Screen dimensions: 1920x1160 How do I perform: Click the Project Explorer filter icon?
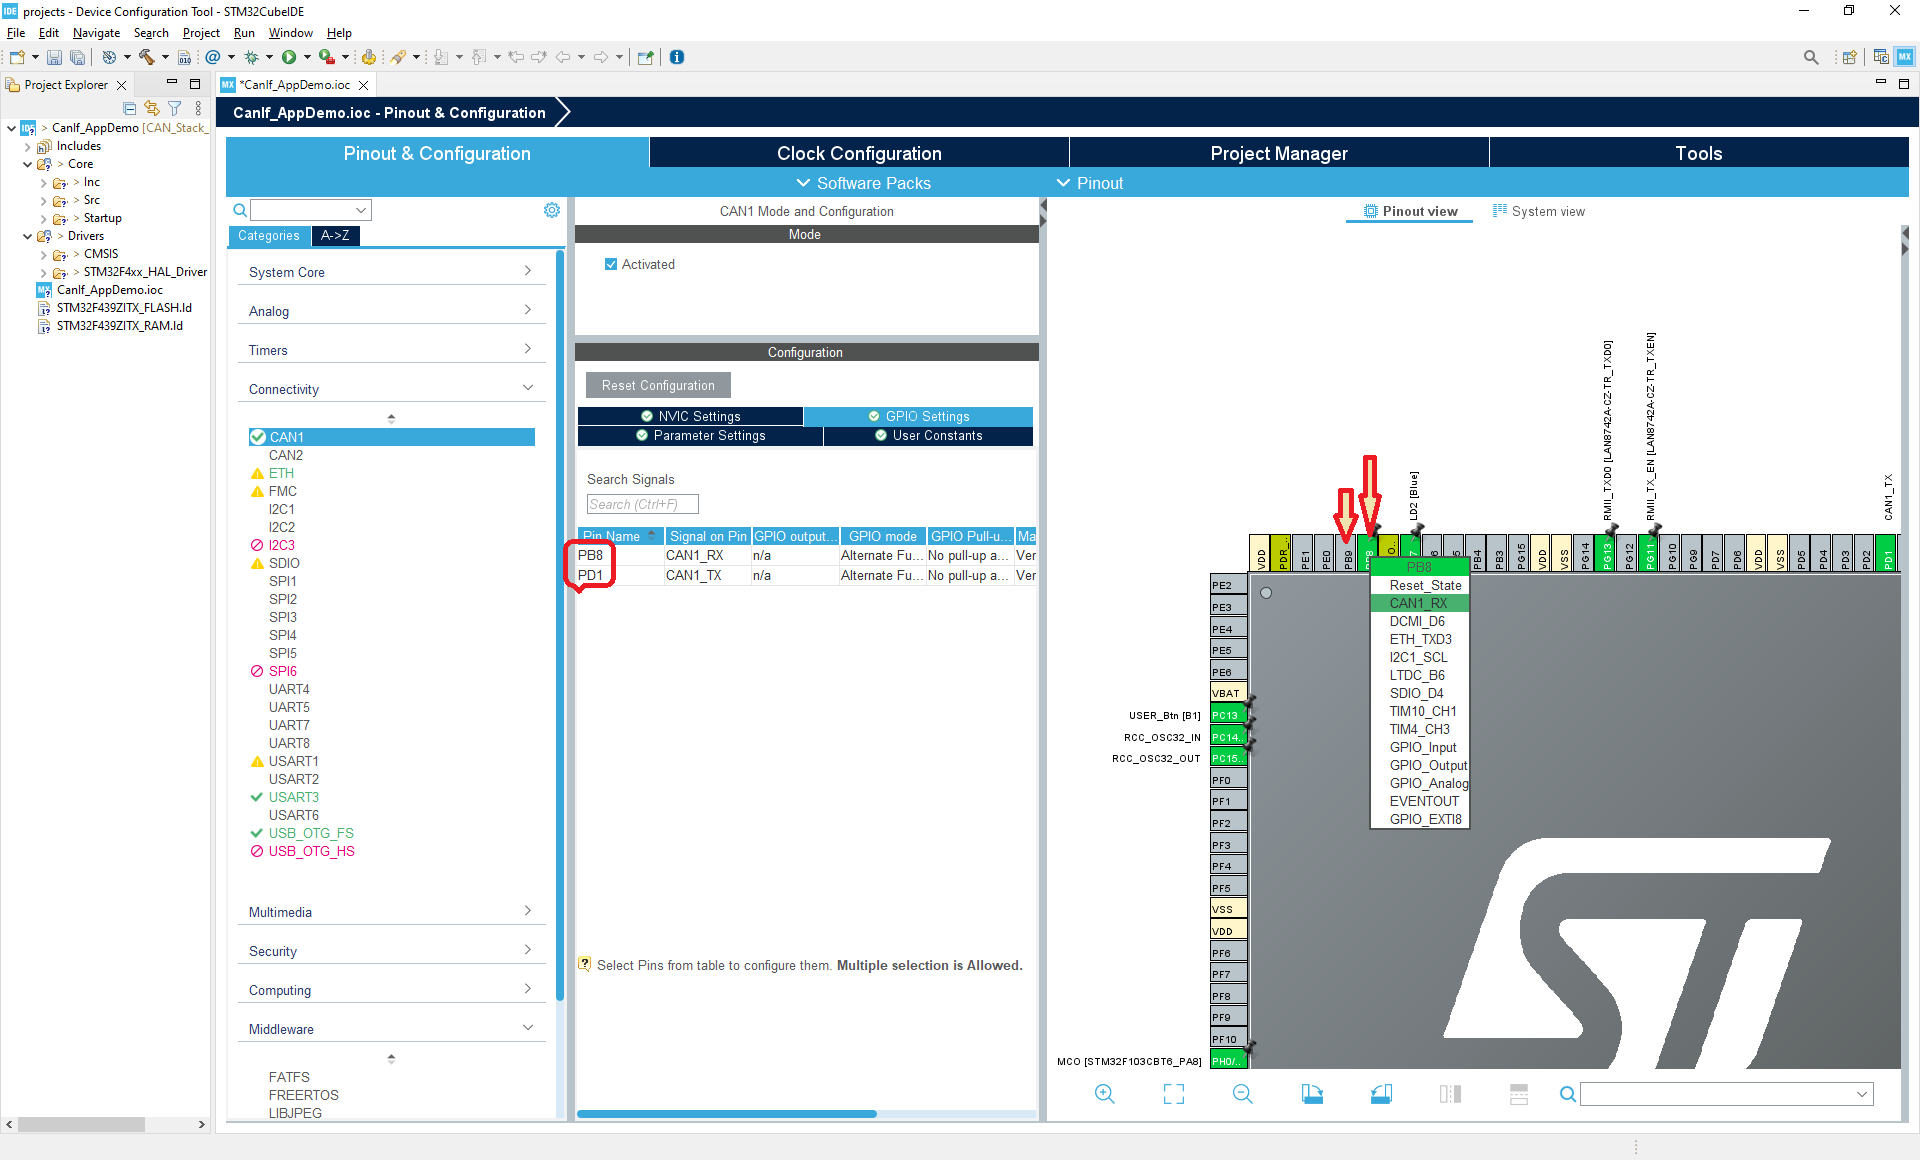[175, 108]
